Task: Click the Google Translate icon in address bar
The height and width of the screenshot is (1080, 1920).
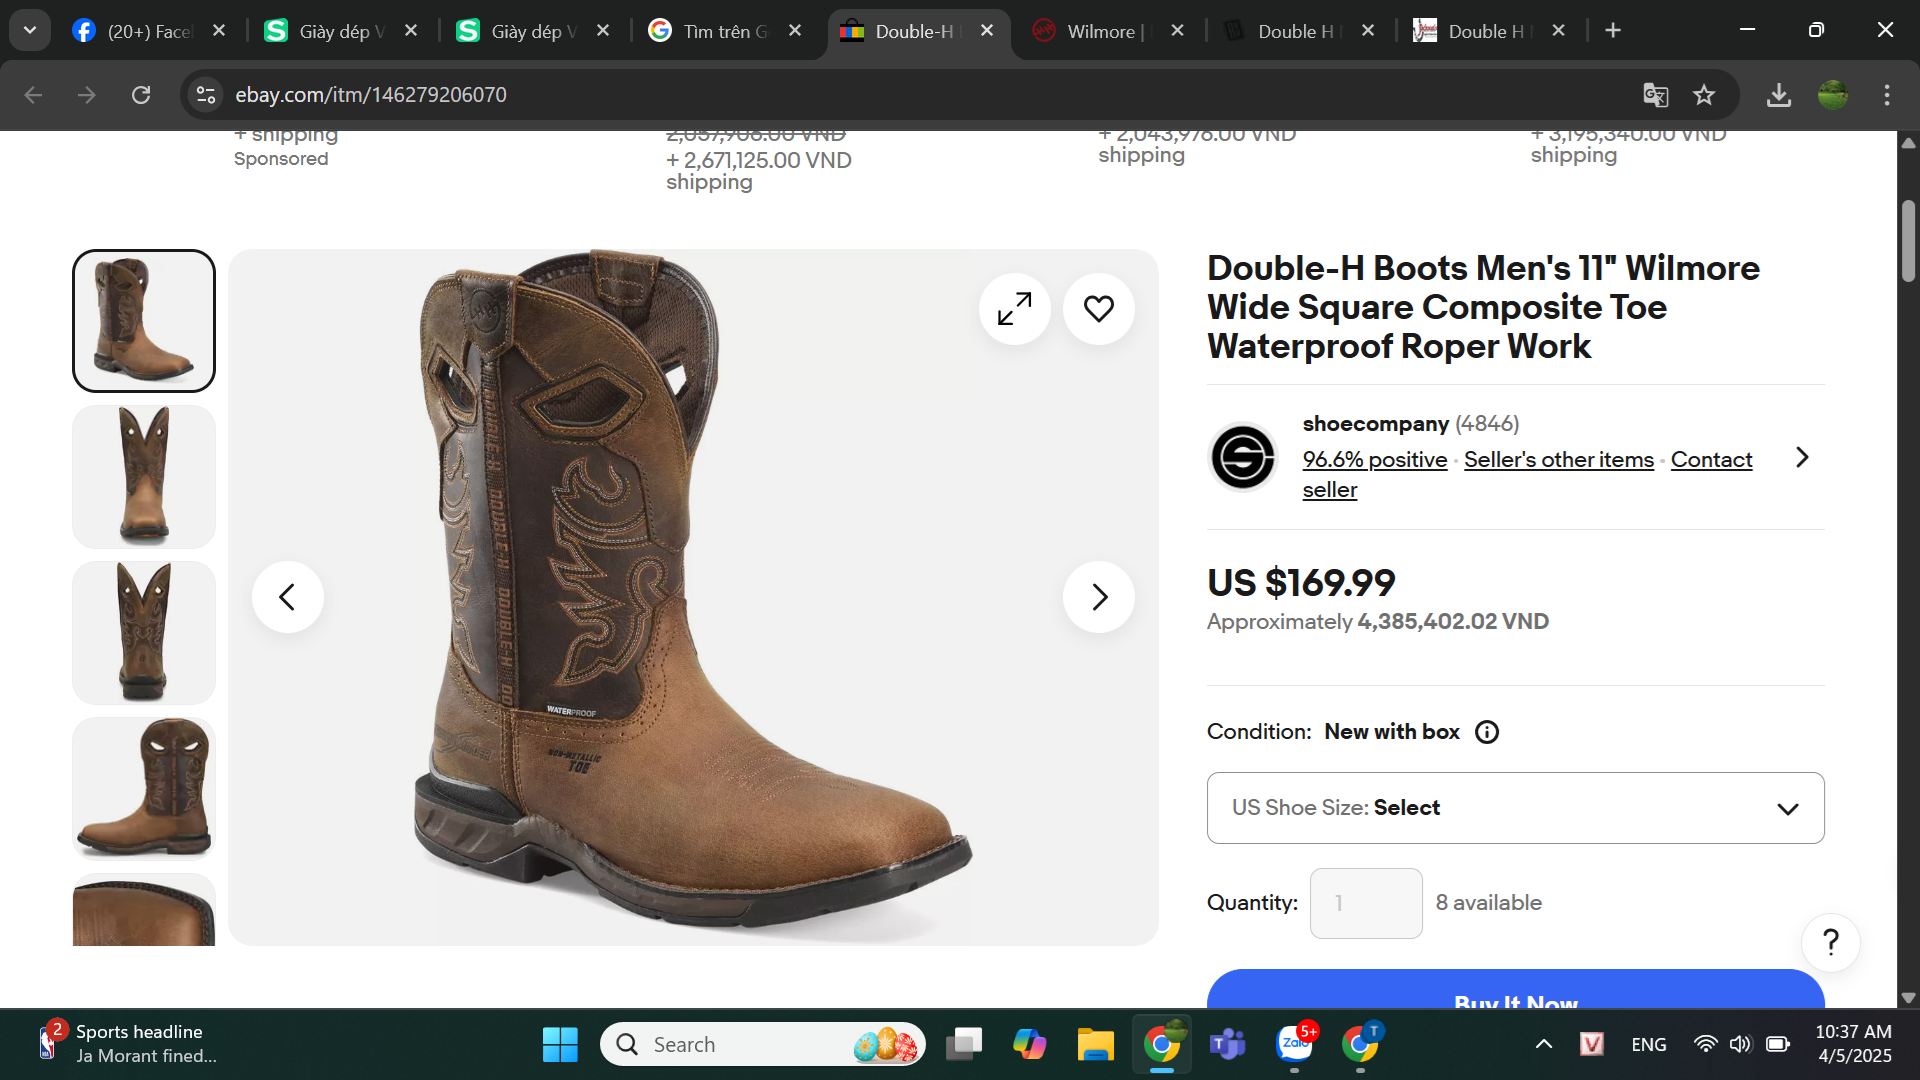Action: click(1655, 95)
